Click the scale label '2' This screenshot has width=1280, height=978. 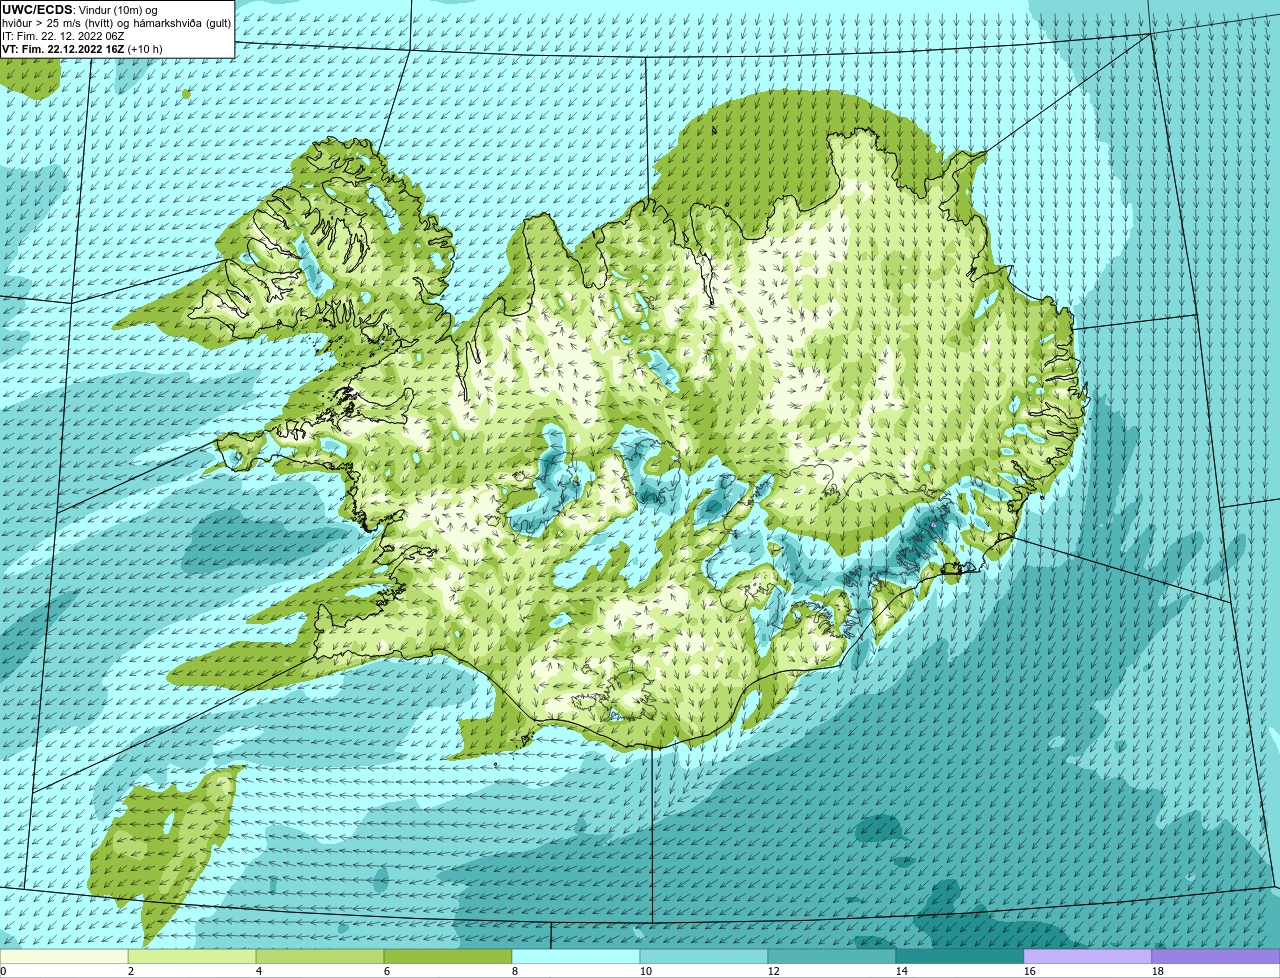coord(131,971)
